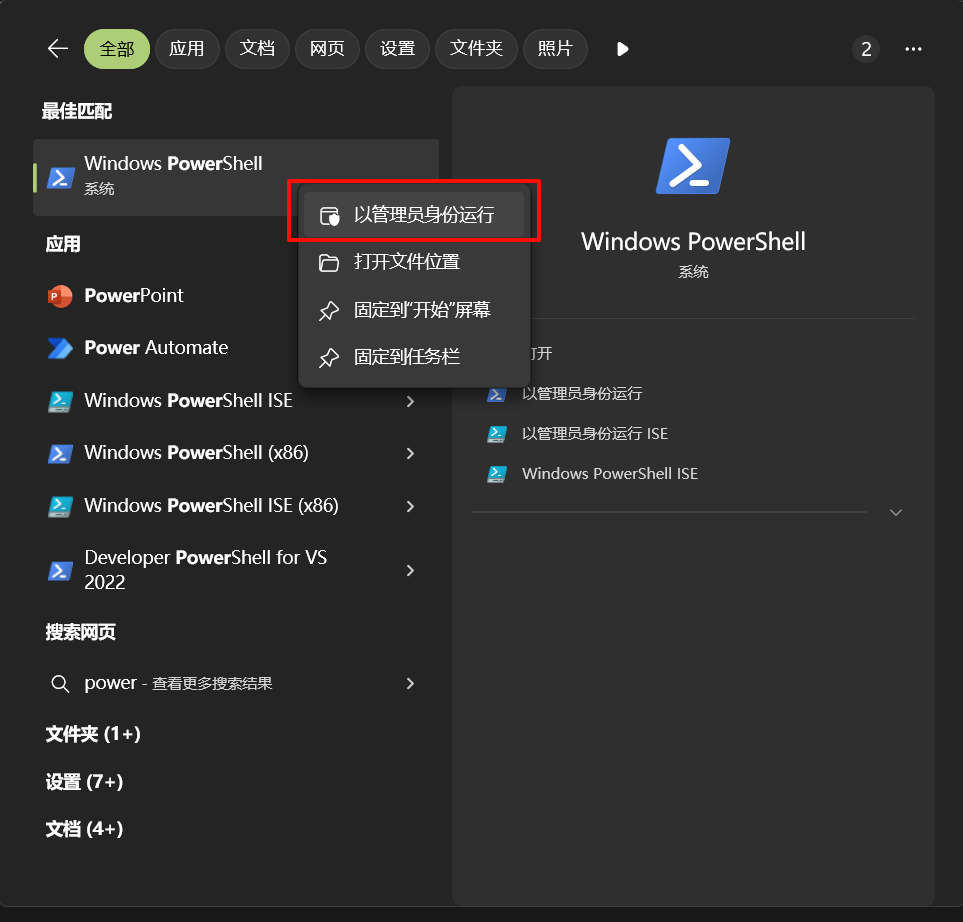Switch to the 应用 filter tab

click(x=186, y=49)
